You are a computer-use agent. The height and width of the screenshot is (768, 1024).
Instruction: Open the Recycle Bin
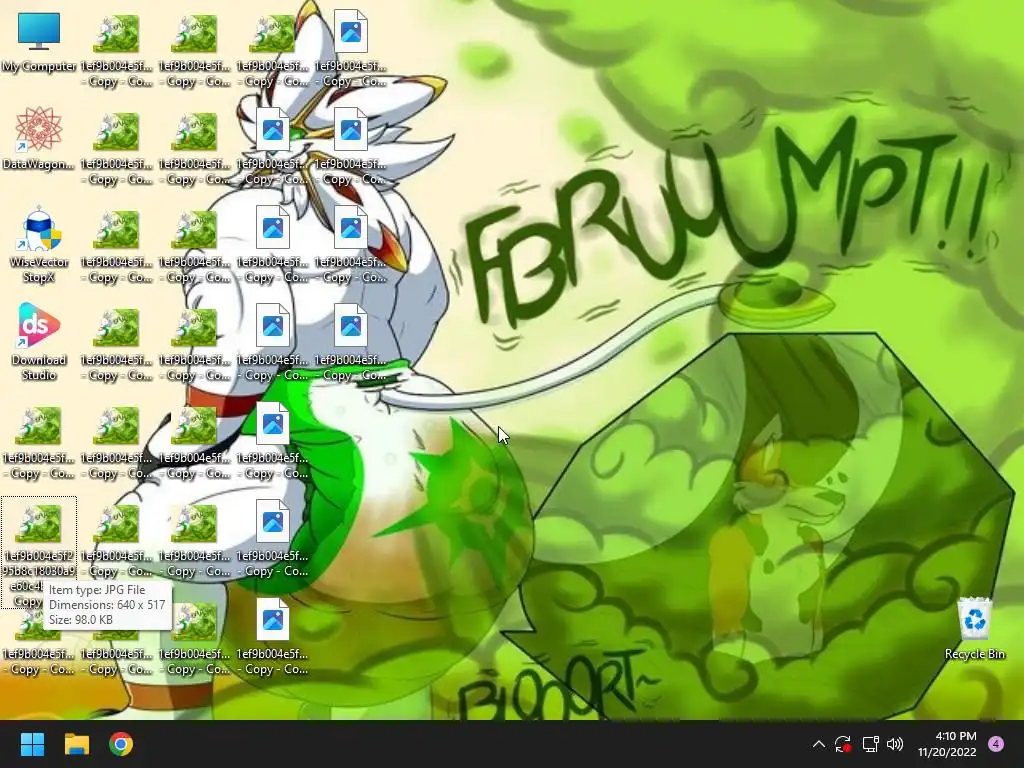[974, 628]
